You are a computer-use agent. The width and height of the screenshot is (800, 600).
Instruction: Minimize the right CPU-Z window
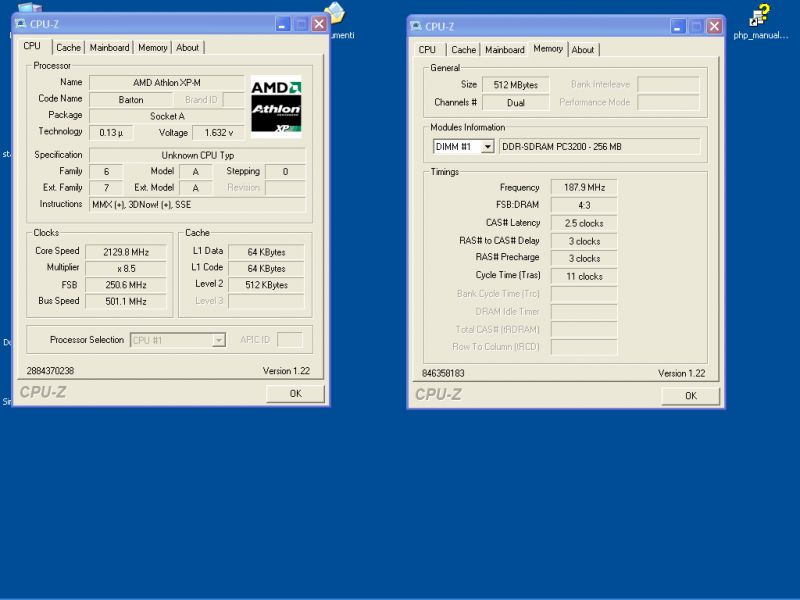pos(678,26)
